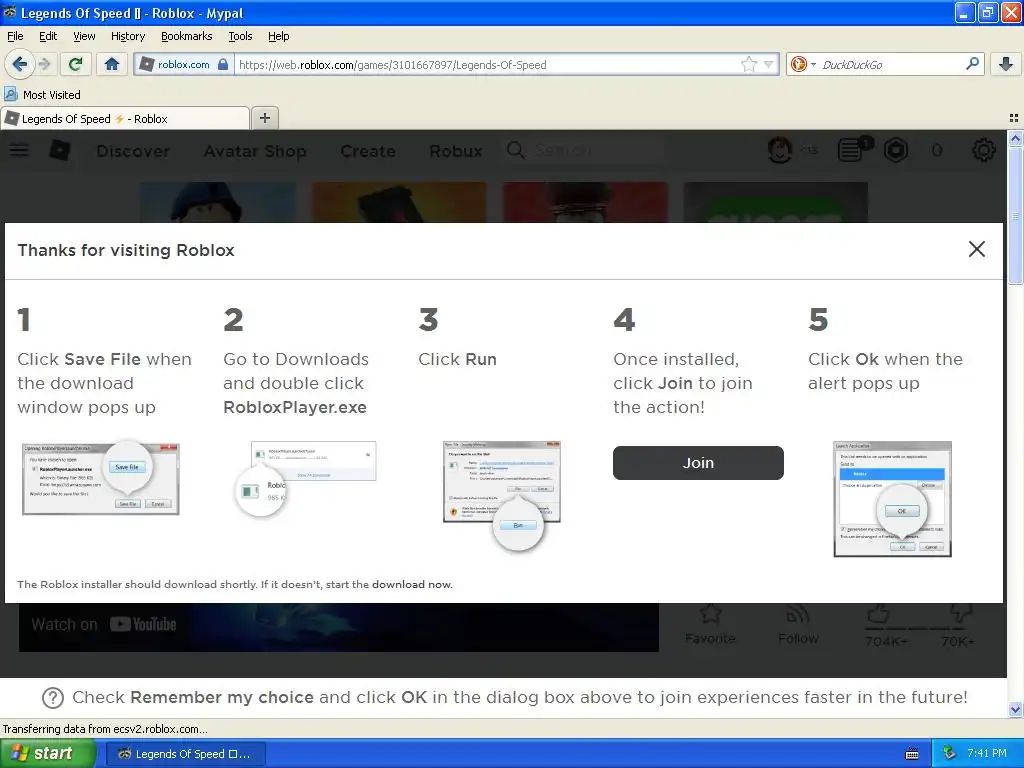The image size is (1024, 768).
Task: Click the Roblox avatar profile icon
Action: 779,150
